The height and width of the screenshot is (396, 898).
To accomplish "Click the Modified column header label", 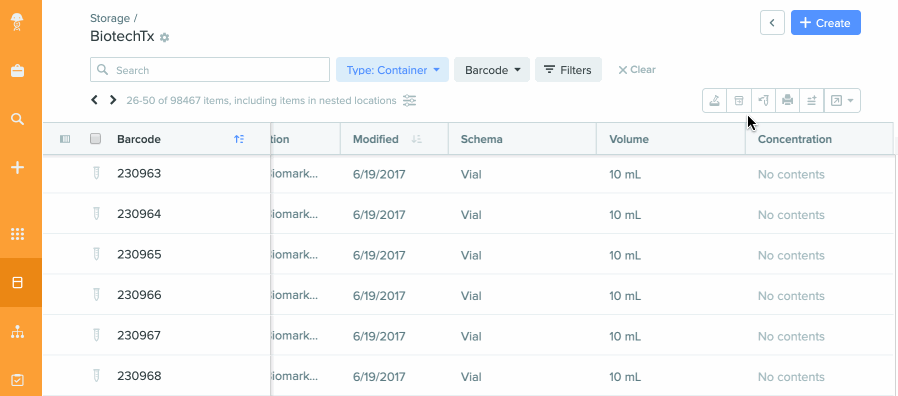I will [x=376, y=139].
